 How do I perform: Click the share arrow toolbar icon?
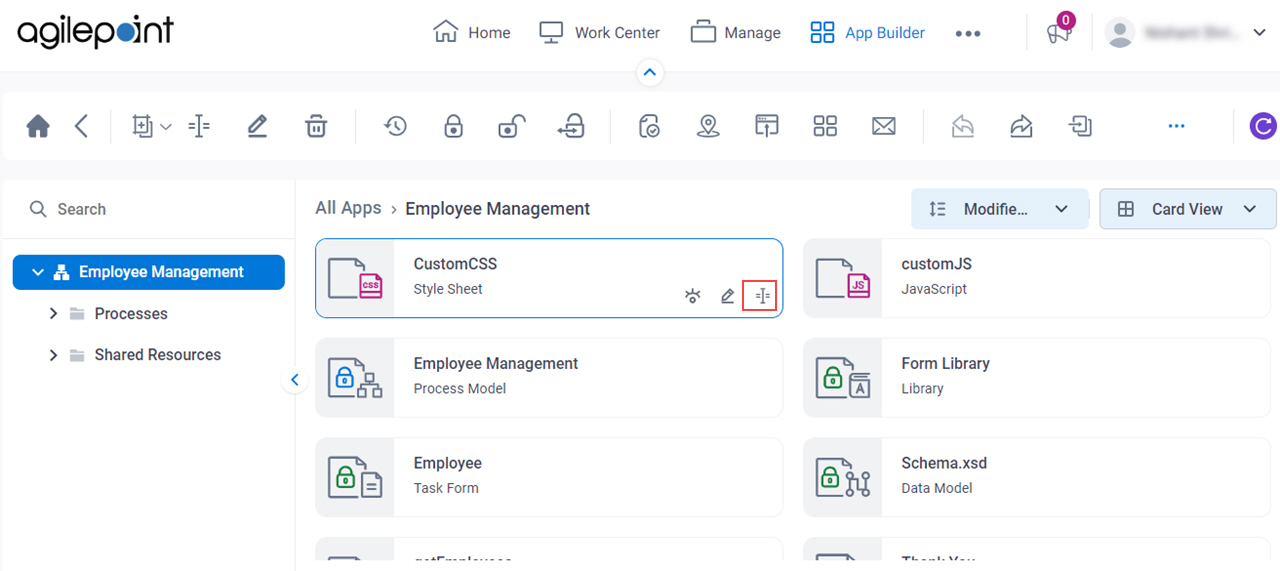[1021, 126]
